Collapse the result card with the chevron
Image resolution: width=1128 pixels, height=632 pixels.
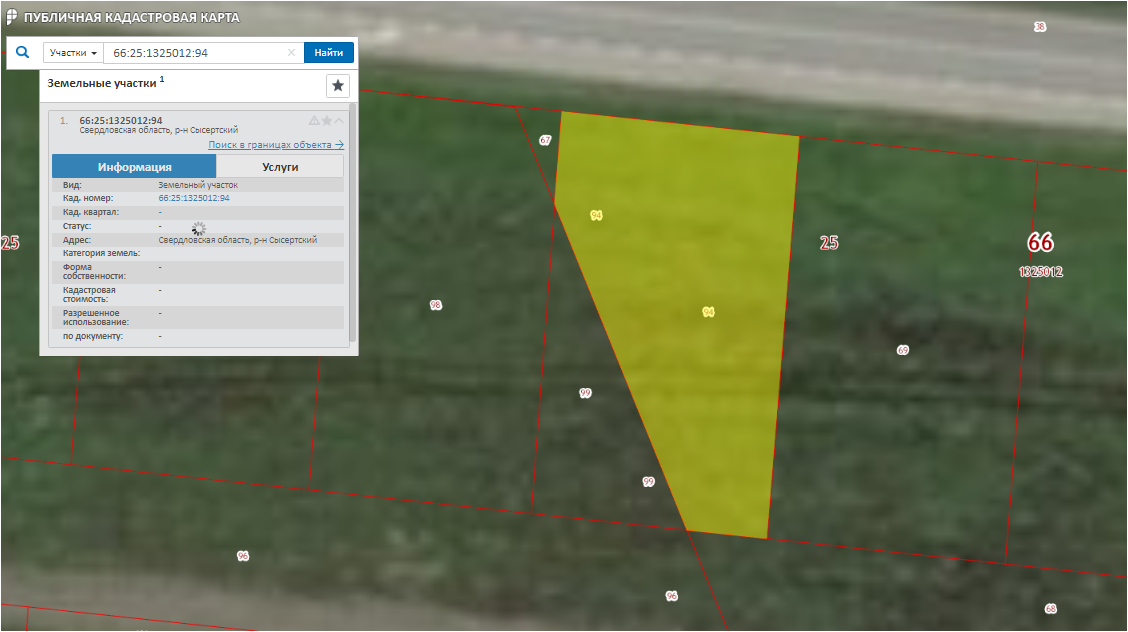point(339,121)
